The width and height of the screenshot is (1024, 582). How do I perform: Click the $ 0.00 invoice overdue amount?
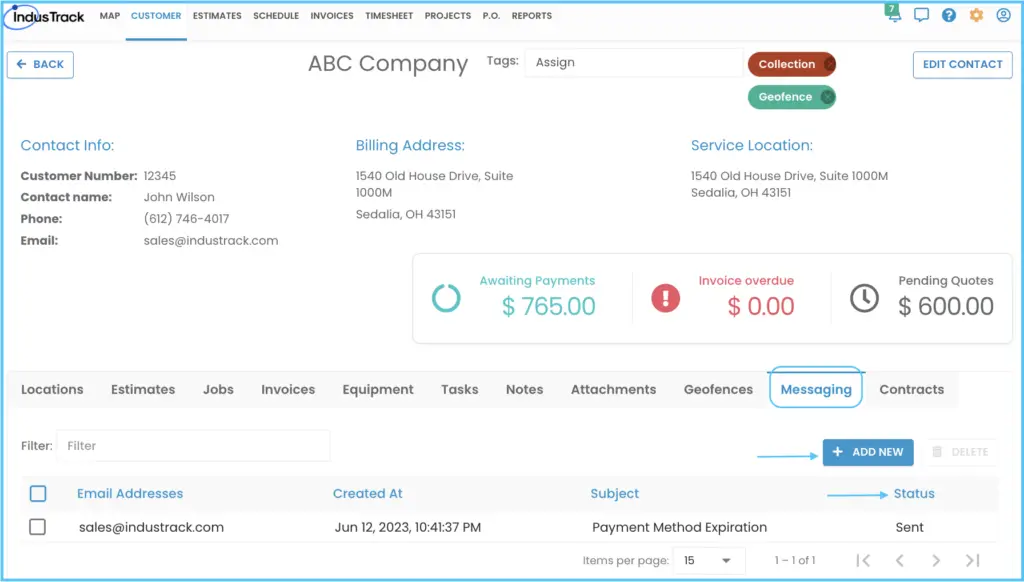coord(761,306)
